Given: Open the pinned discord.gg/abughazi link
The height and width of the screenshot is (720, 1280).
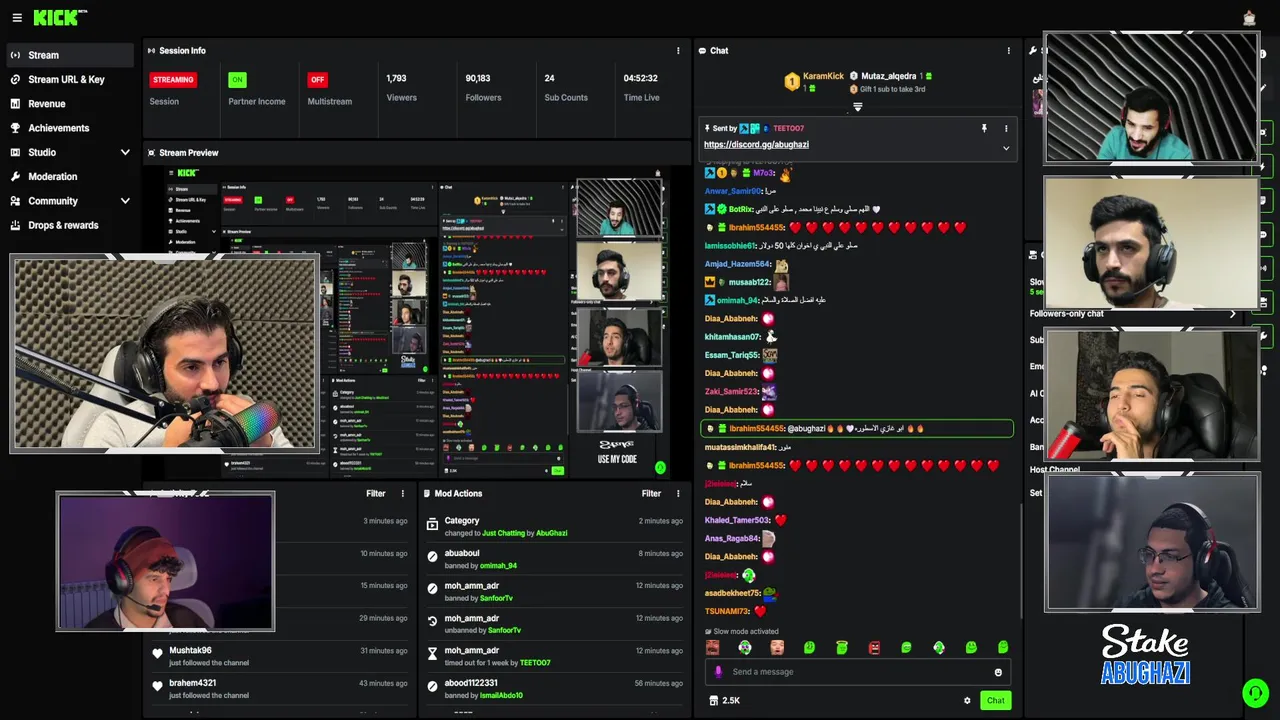Looking at the screenshot, I should (756, 145).
